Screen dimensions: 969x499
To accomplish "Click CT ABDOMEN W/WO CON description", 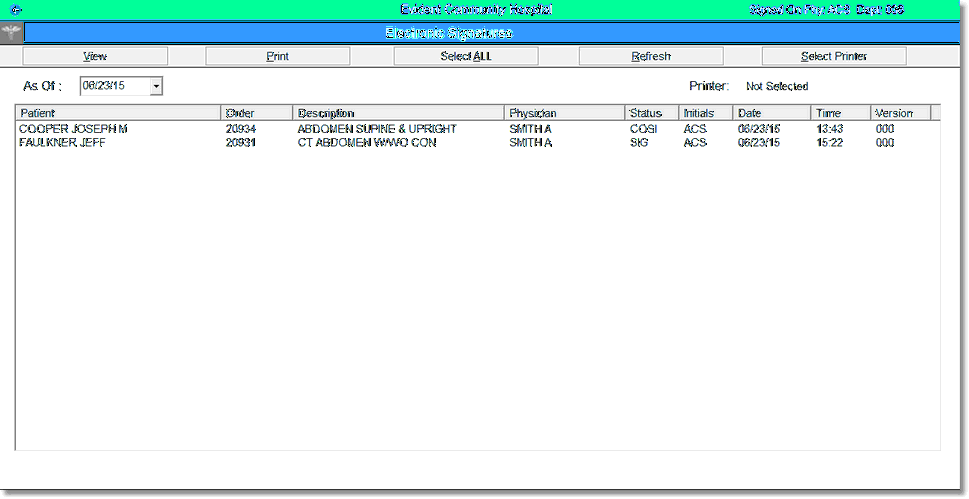I will point(367,143).
